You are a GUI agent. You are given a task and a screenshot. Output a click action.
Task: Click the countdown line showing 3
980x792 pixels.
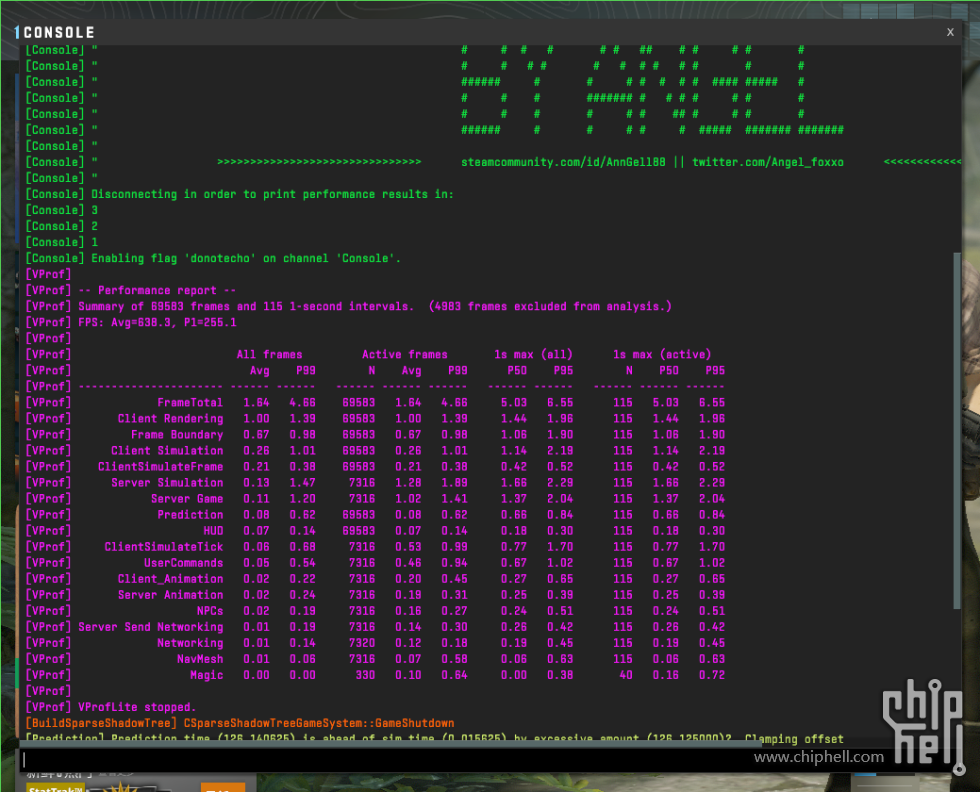pos(61,211)
